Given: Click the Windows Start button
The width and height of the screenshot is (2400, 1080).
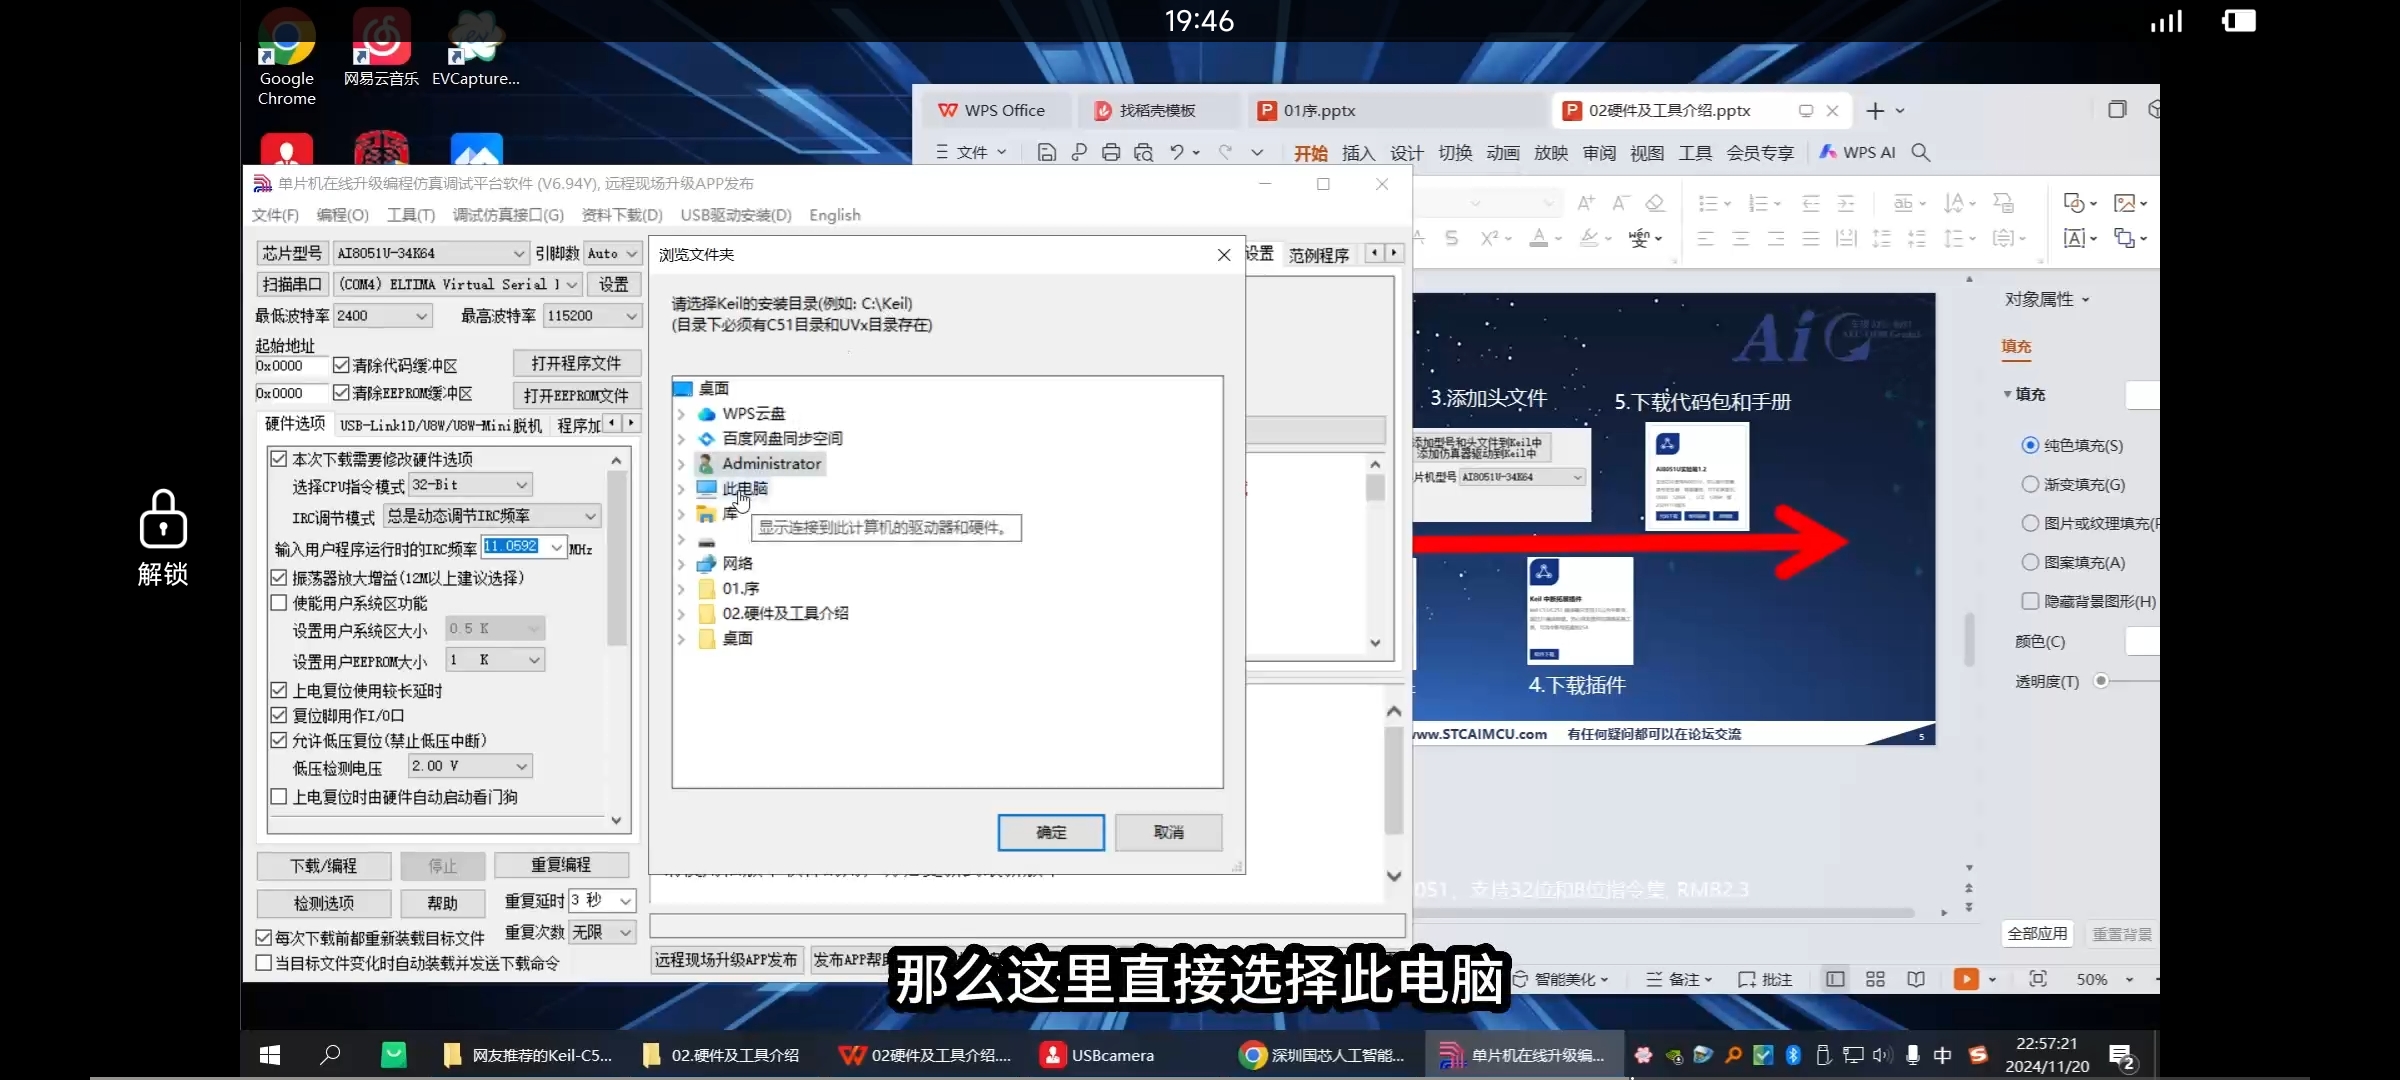Looking at the screenshot, I should pos(270,1055).
